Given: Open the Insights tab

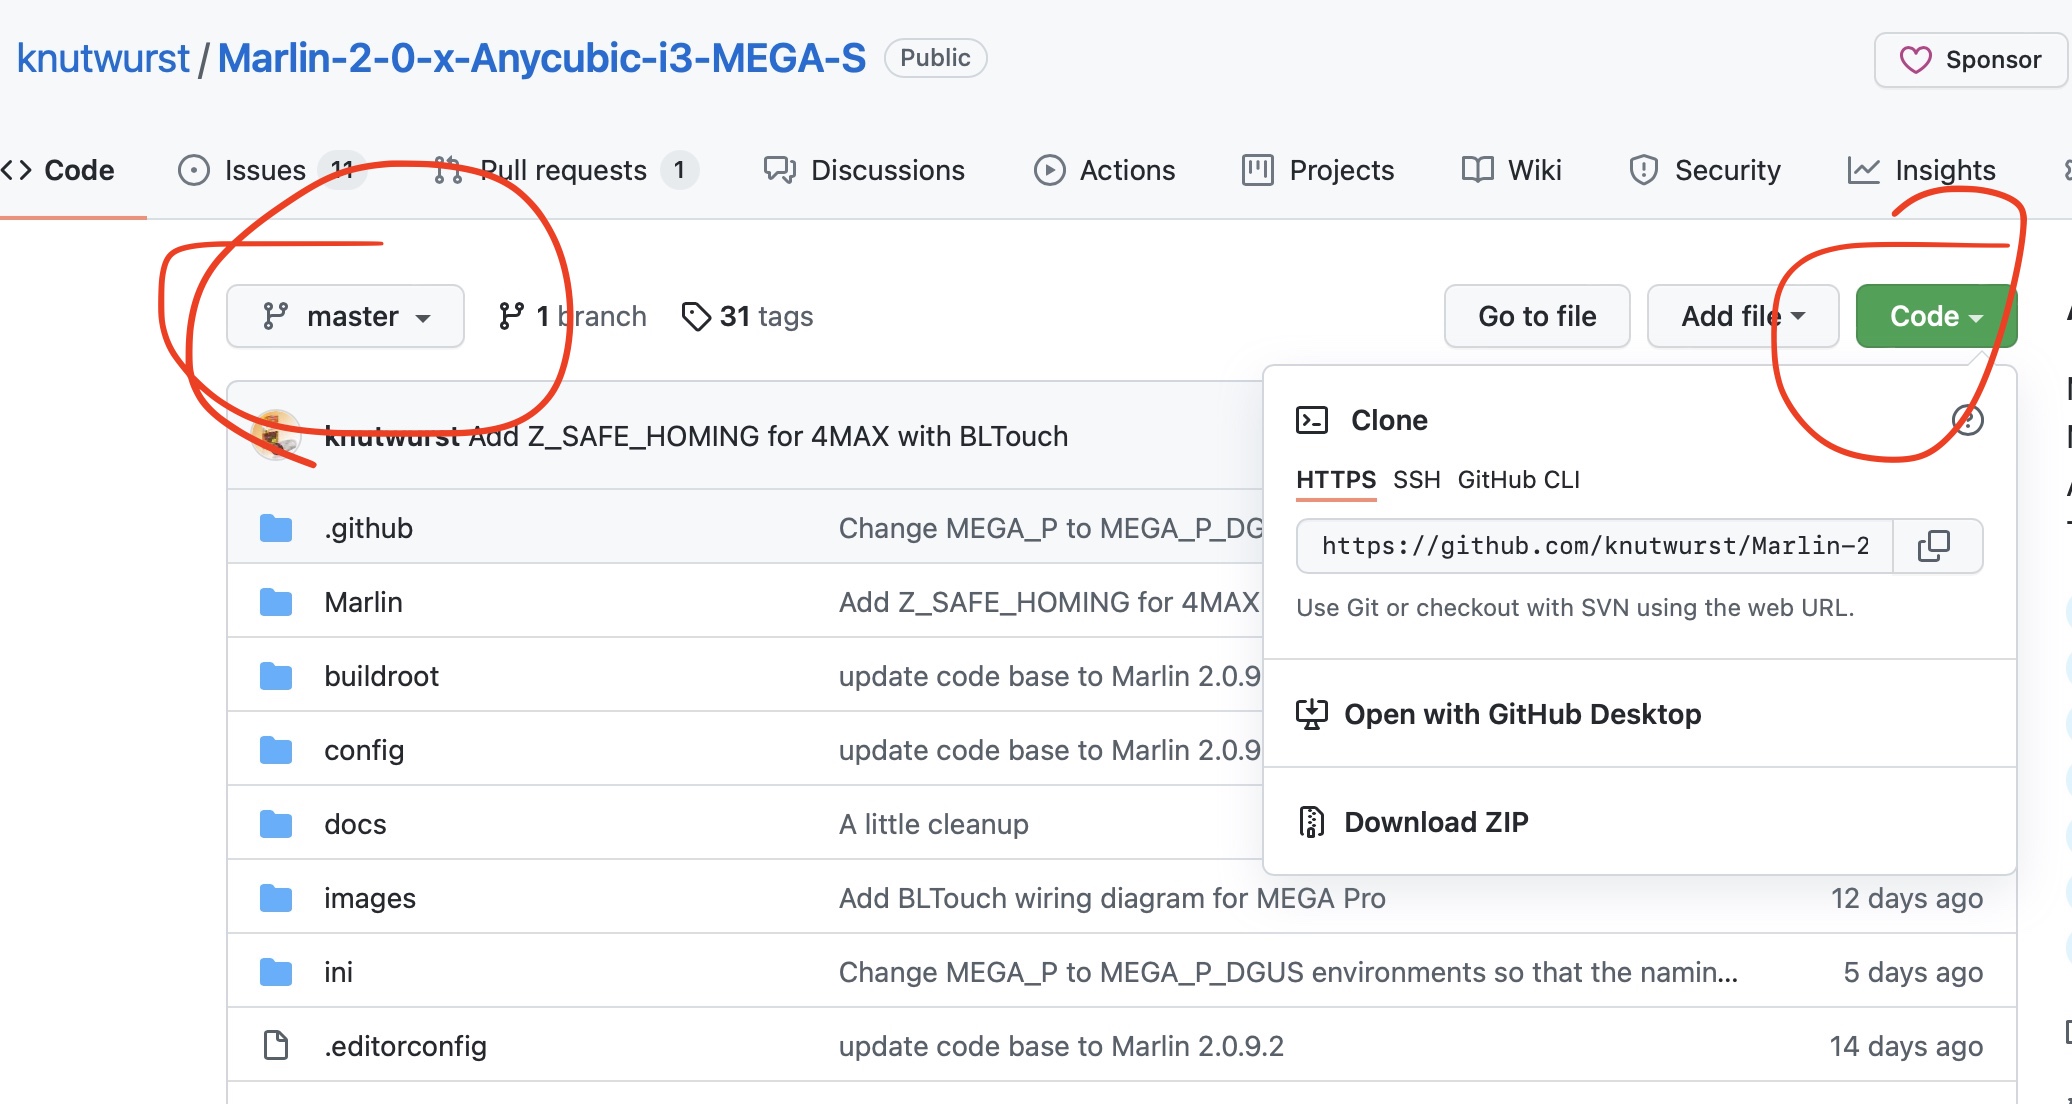Looking at the screenshot, I should click(1921, 170).
